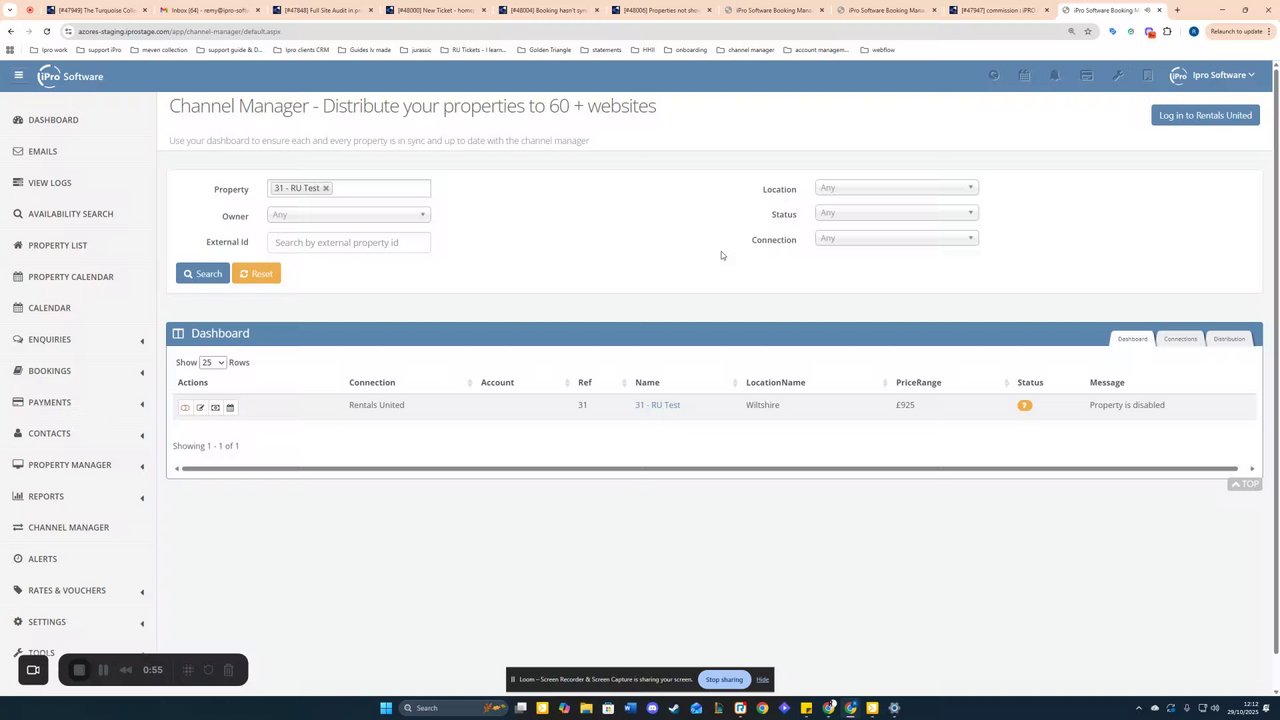Open the Ipro Software account dropdown
1280x720 pixels.
(1212, 75)
